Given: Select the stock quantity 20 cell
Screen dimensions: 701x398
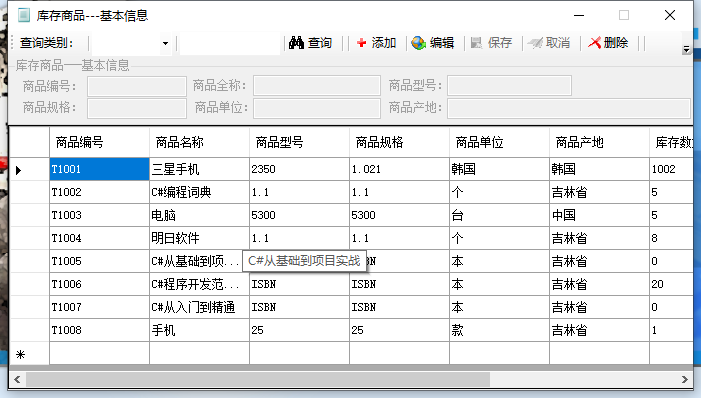Looking at the screenshot, I should (671, 284).
